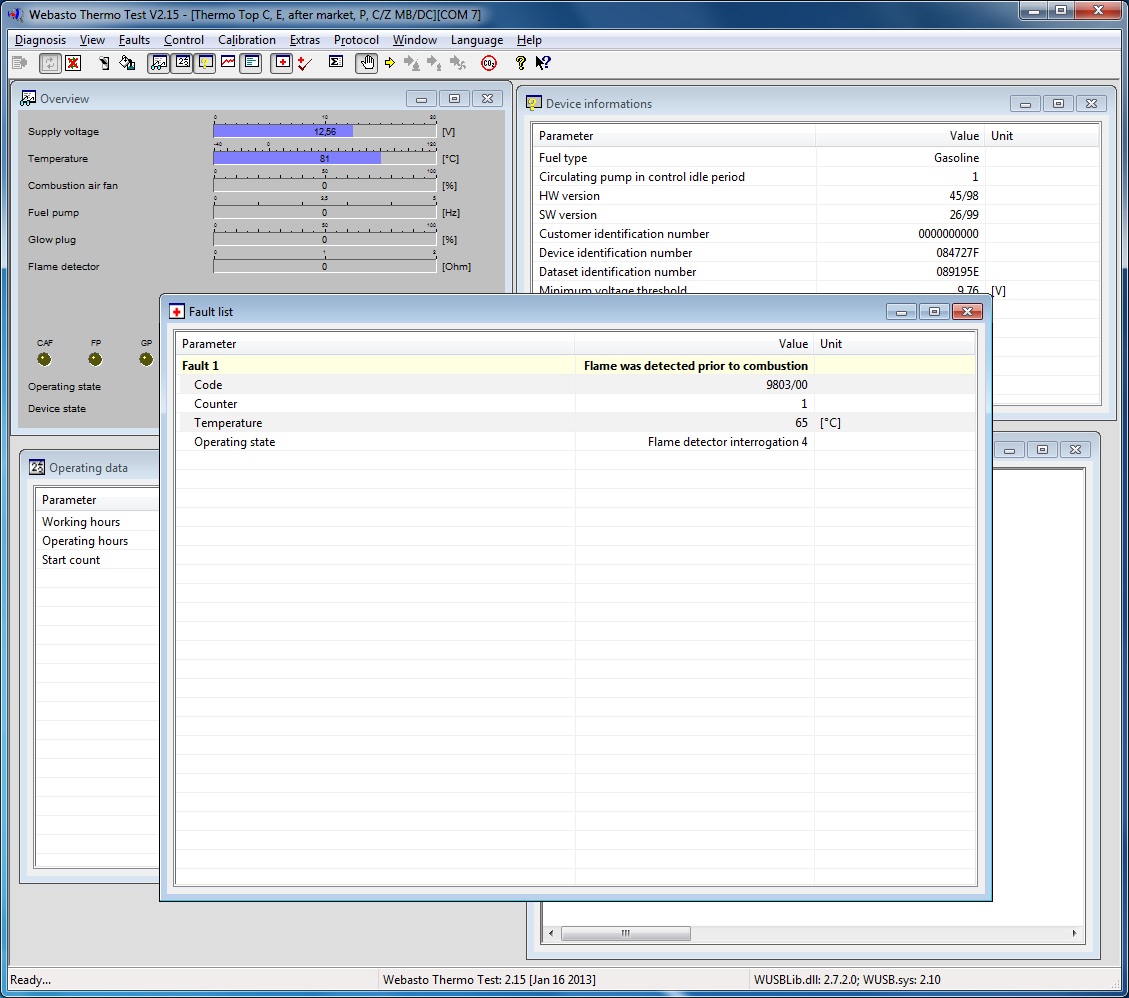This screenshot has height=998, width=1129.
Task: Toggle the Operating data toolbar icon
Action: (182, 63)
